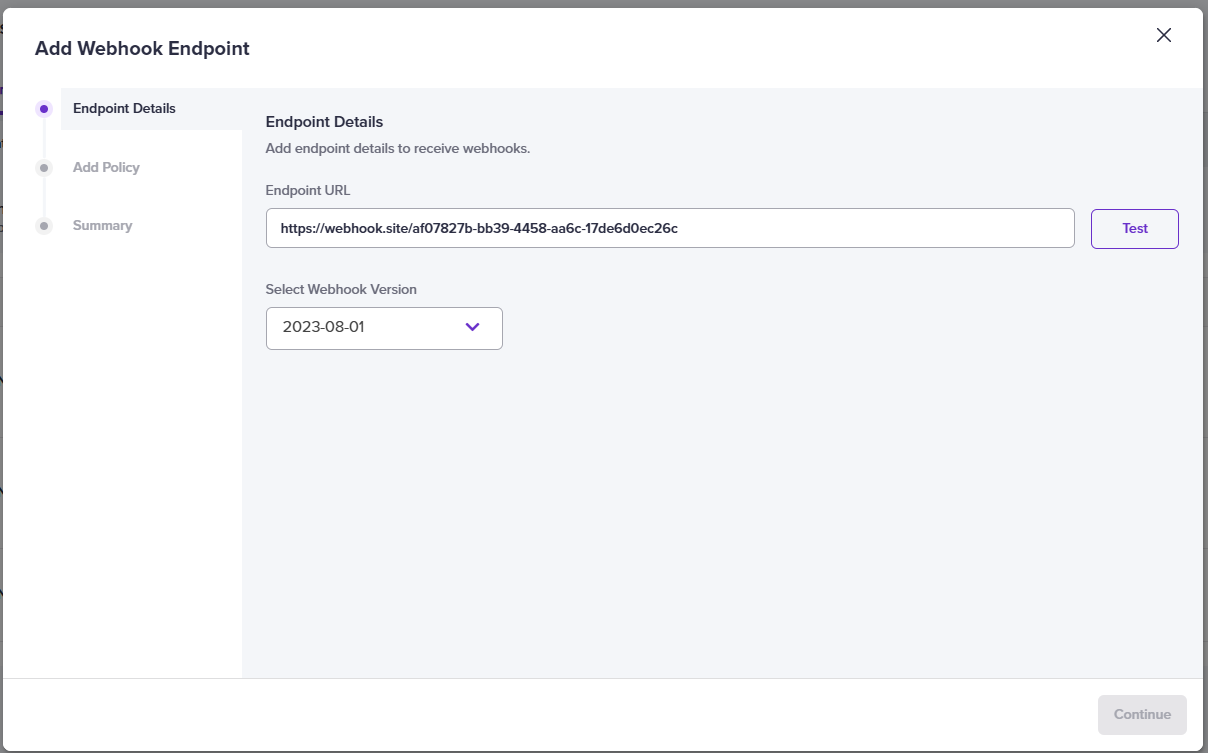Image resolution: width=1208 pixels, height=753 pixels.
Task: Click the purple Endpoint Details step dot
Action: coord(44,109)
